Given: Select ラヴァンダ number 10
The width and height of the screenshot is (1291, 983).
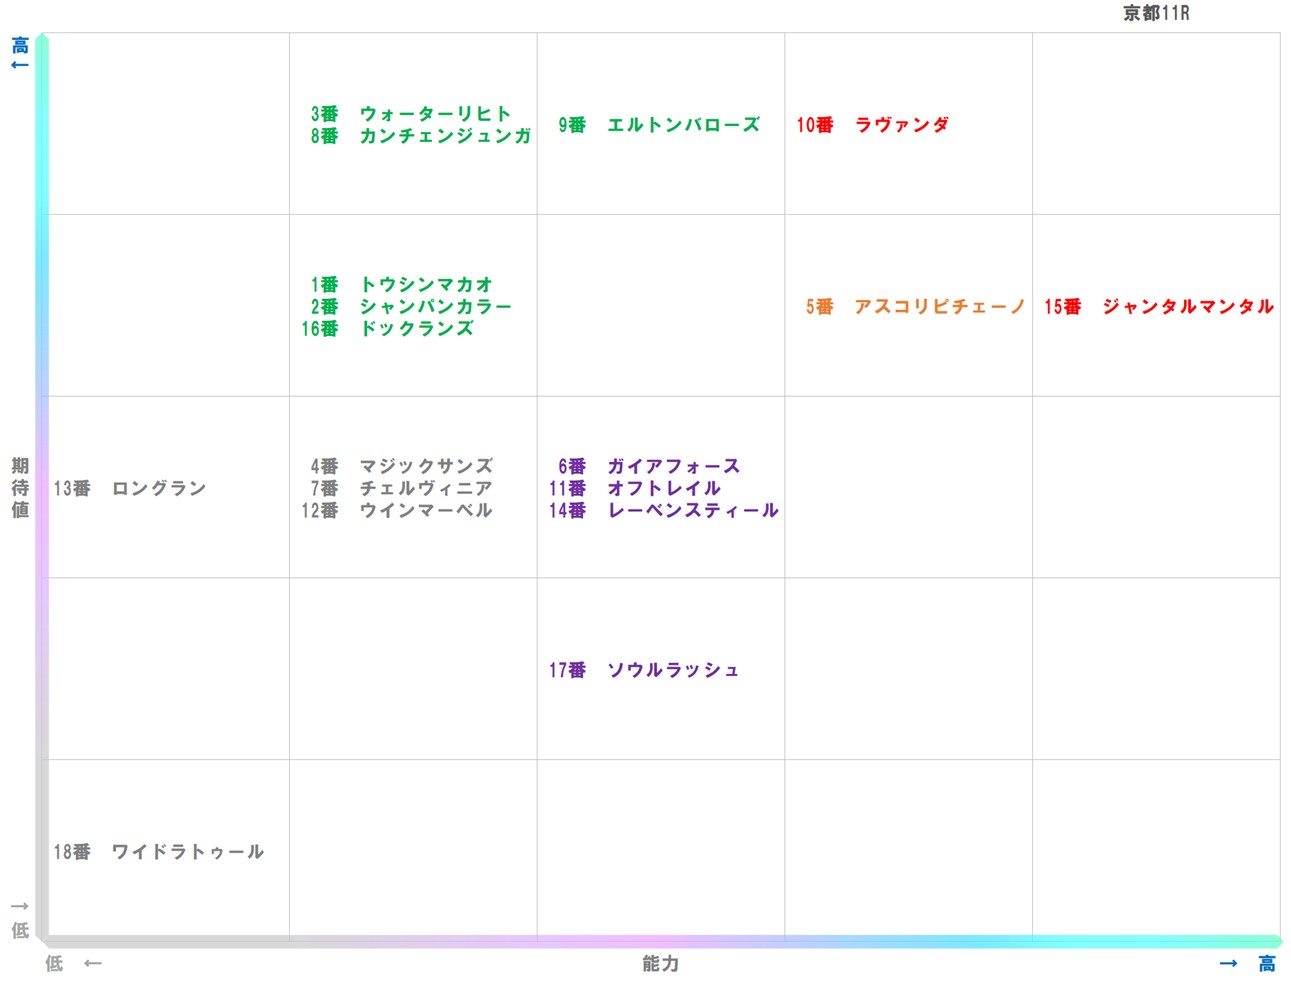Looking at the screenshot, I should click(x=874, y=126).
